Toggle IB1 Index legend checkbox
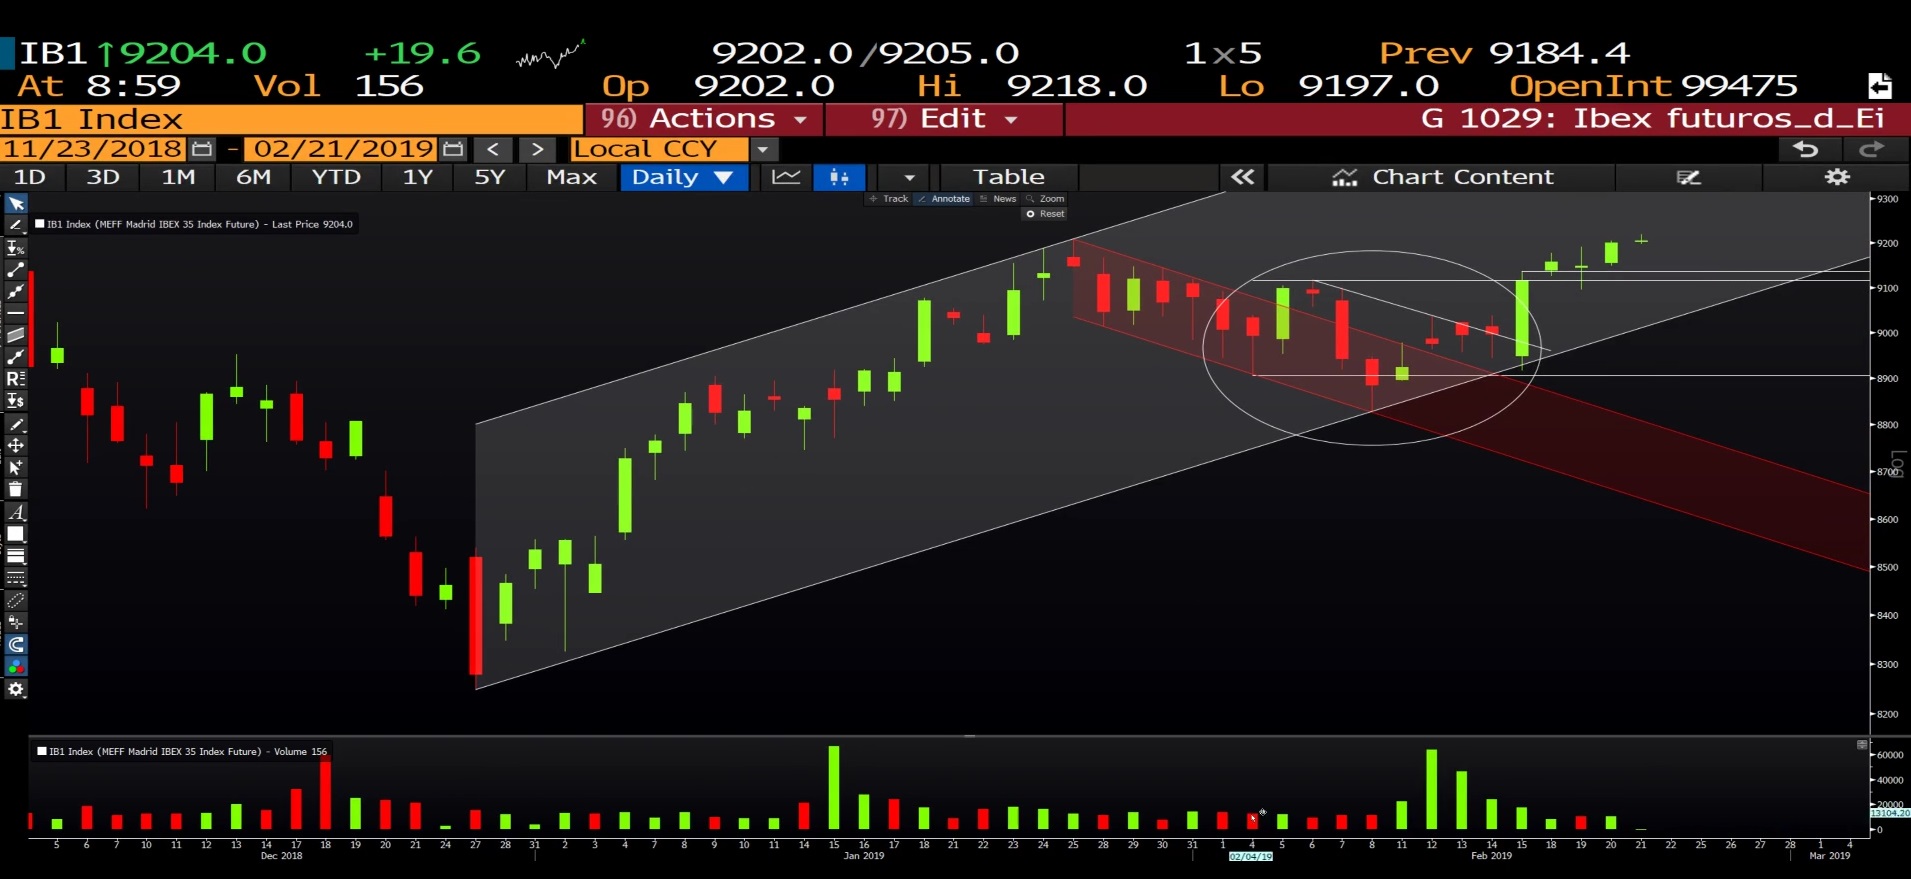This screenshot has width=1911, height=879. [x=40, y=224]
